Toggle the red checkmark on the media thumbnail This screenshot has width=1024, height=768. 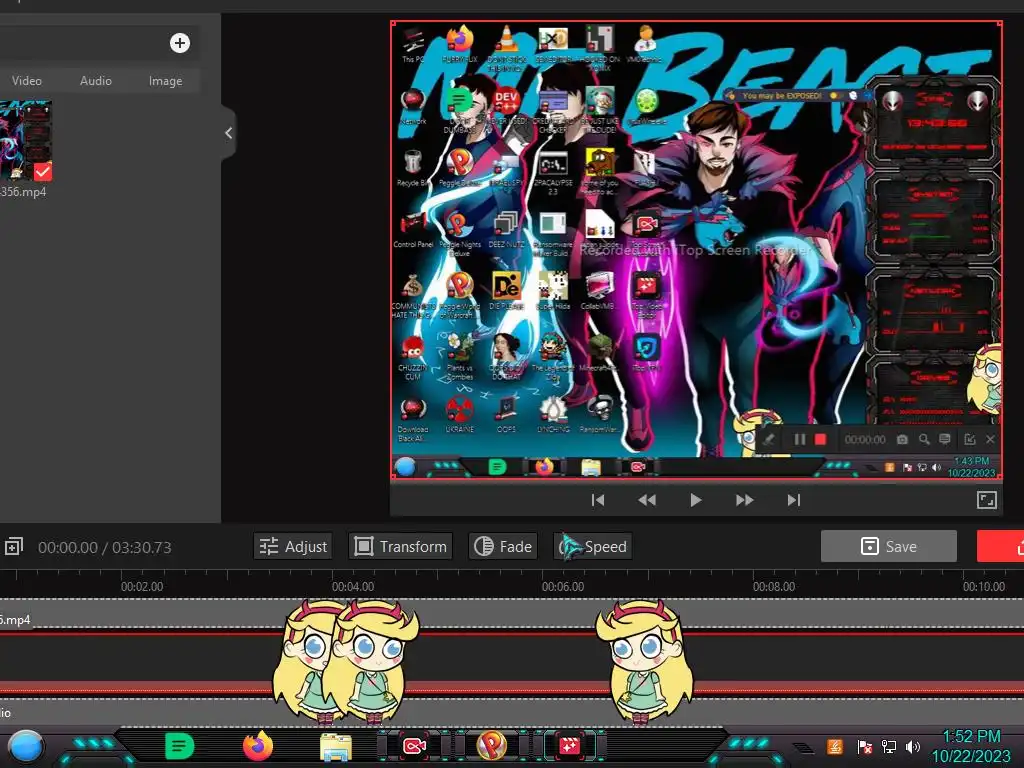point(42,172)
